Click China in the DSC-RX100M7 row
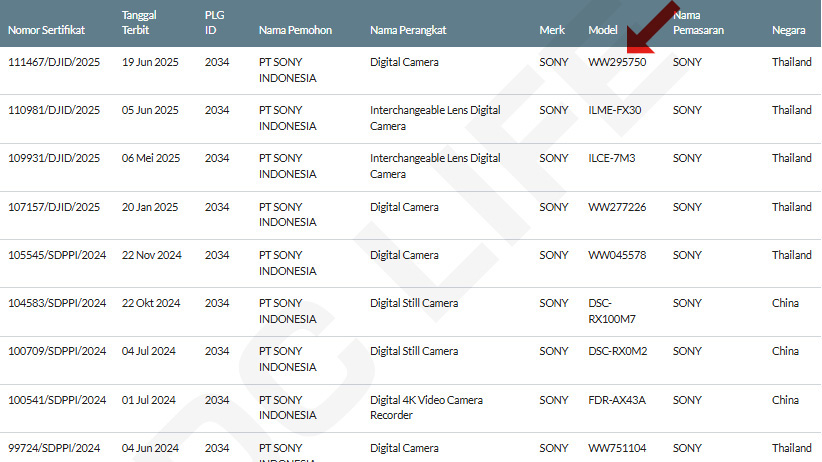This screenshot has height=462, width=822. [785, 303]
